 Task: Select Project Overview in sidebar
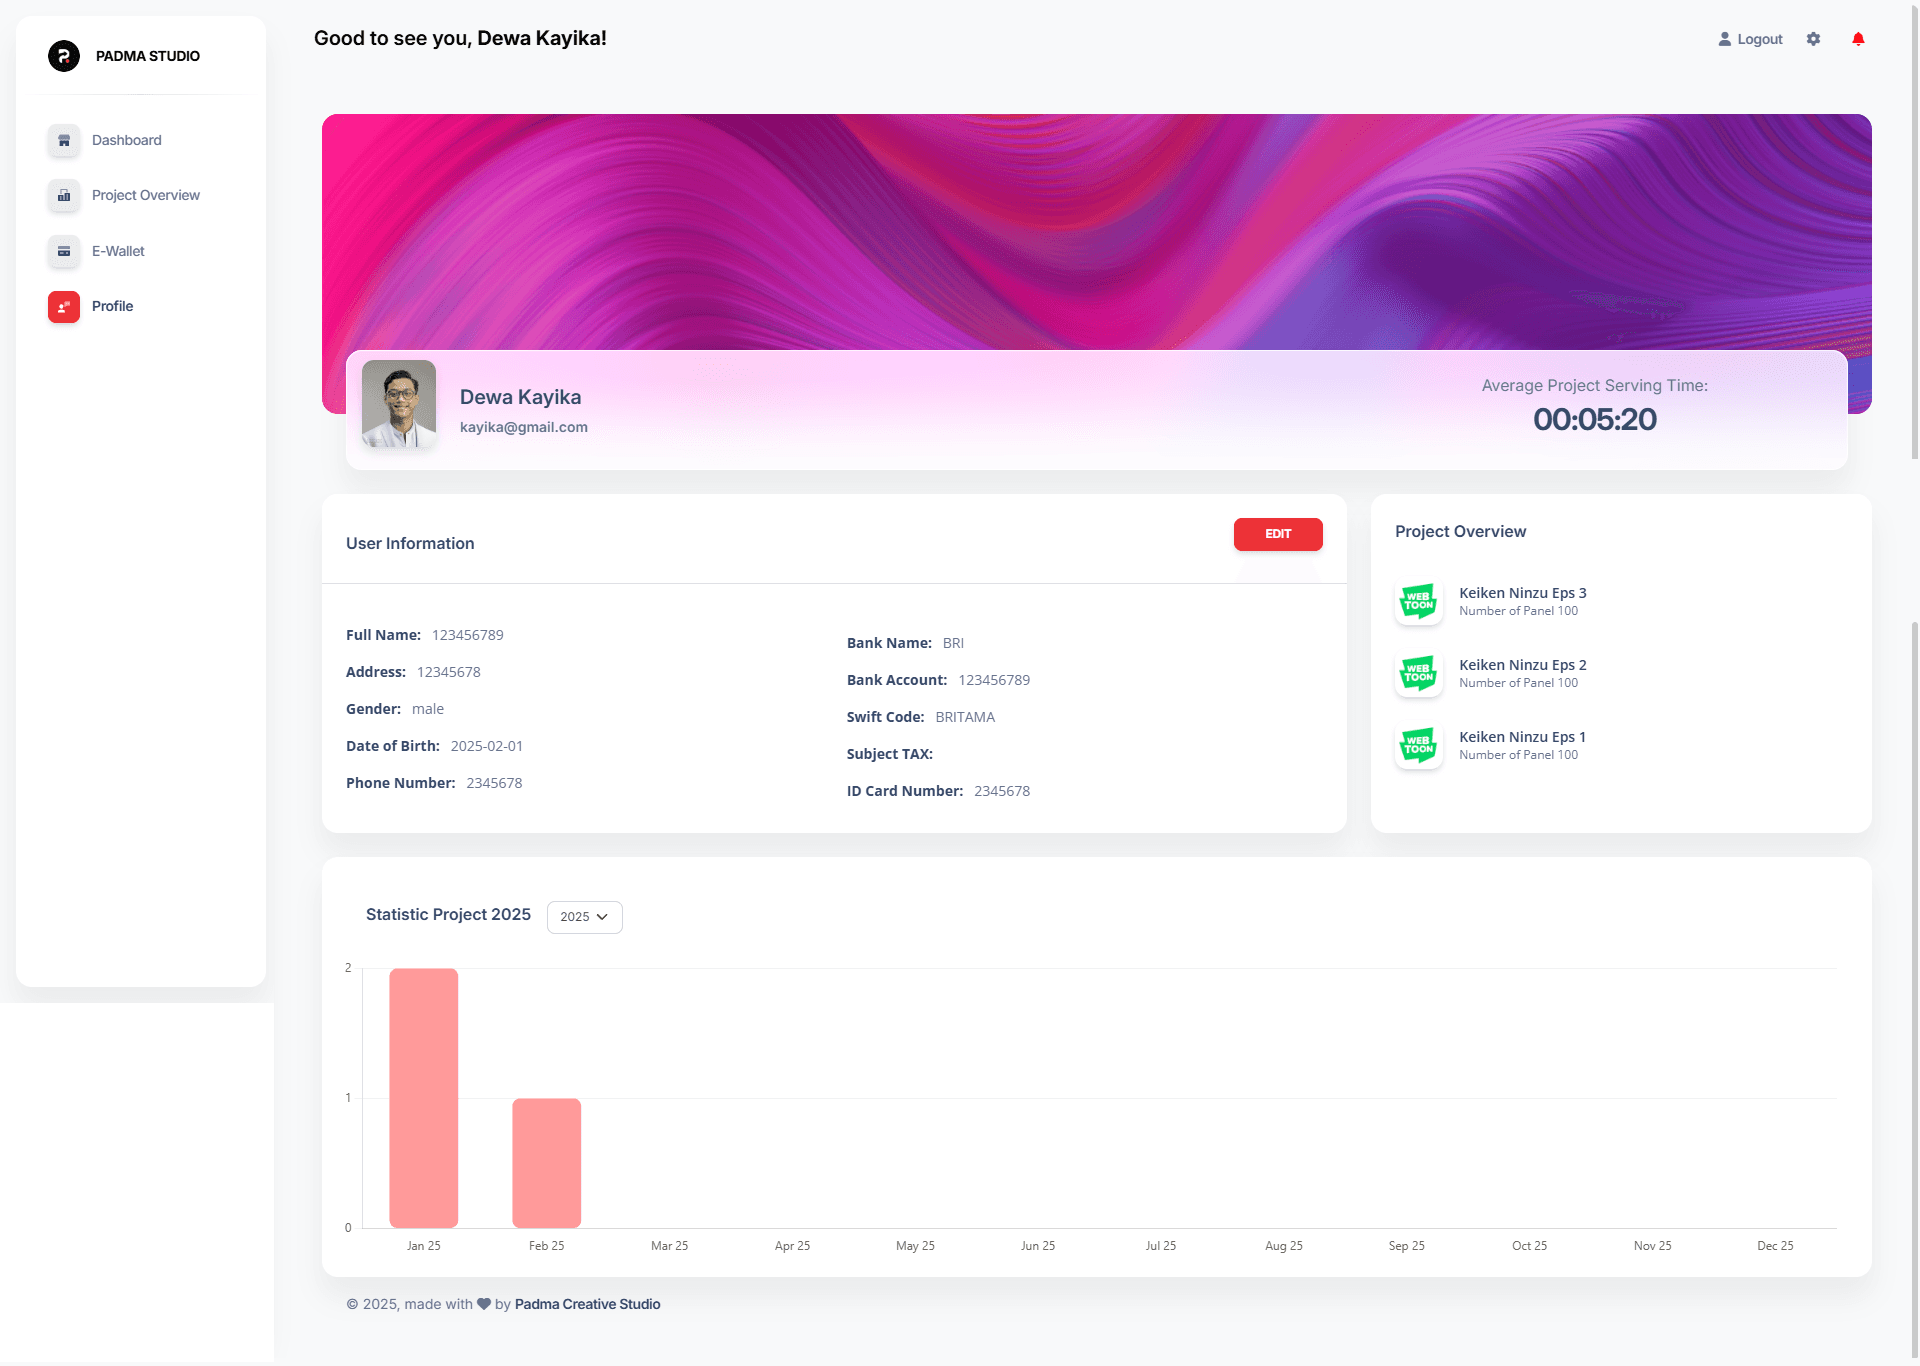(x=145, y=195)
